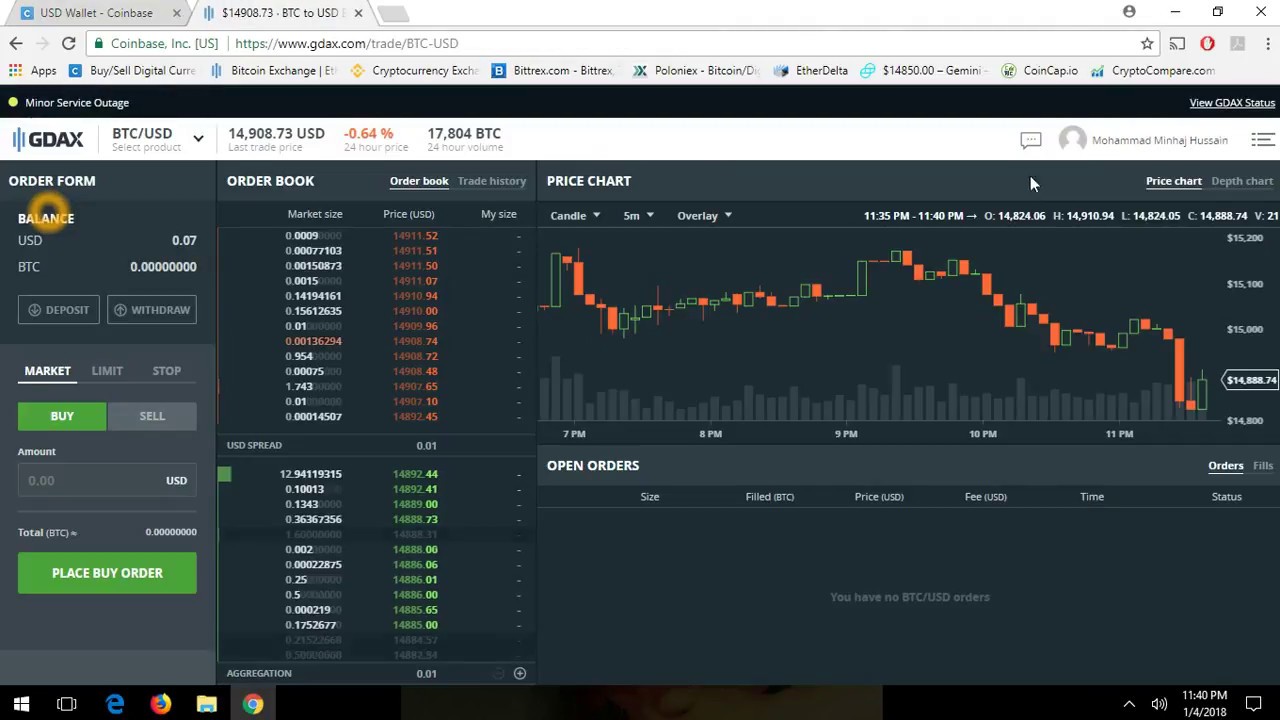Bookmark this page with the star icon
Viewport: 1280px width, 720px height.
point(1147,43)
